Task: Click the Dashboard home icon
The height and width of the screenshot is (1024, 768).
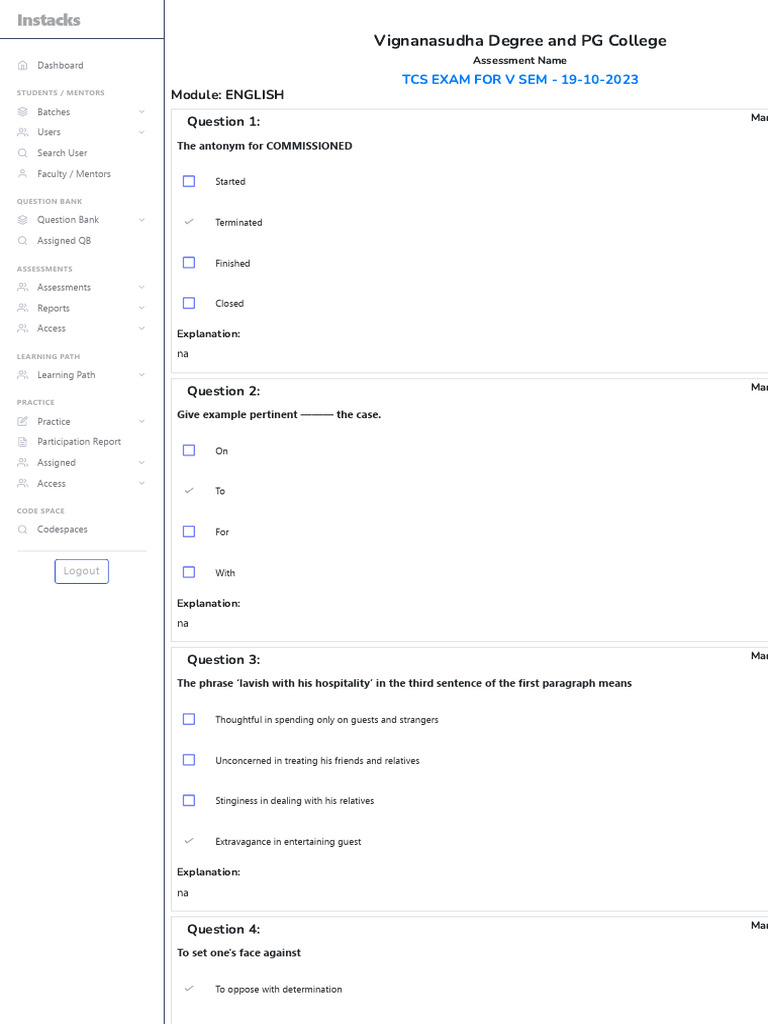Action: click(x=23, y=65)
